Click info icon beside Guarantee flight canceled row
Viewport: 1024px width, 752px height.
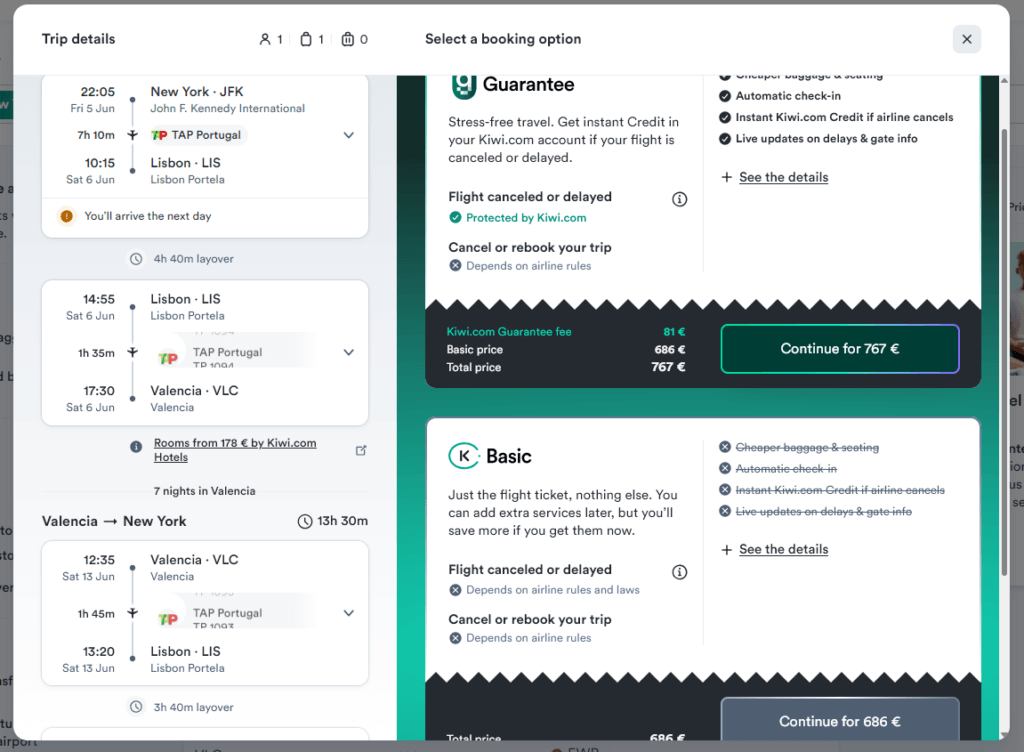[x=679, y=199]
